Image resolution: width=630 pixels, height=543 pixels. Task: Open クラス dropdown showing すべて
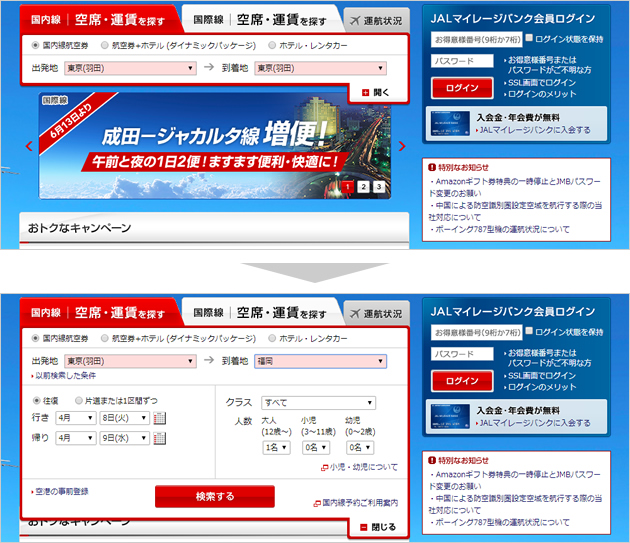[318, 403]
